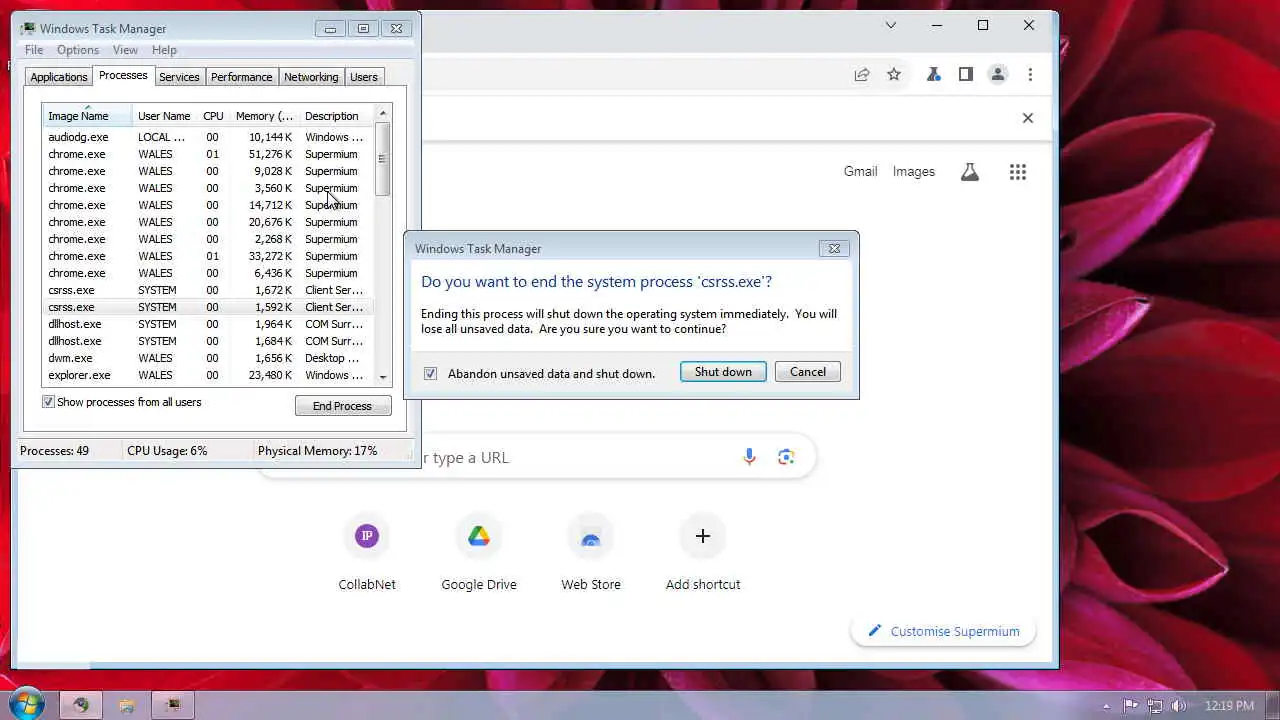The width and height of the screenshot is (1280, 720).
Task: Open the Google apps grid
Action: [1018, 172]
